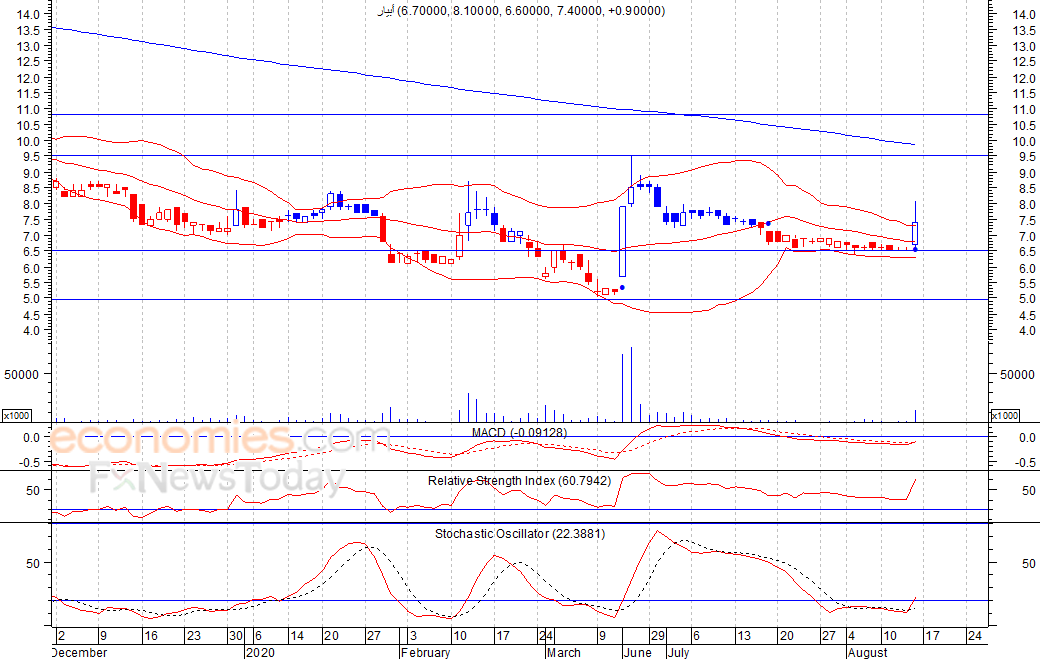Click the June month label
Screen dimensions: 1040x659
[x=638, y=652]
